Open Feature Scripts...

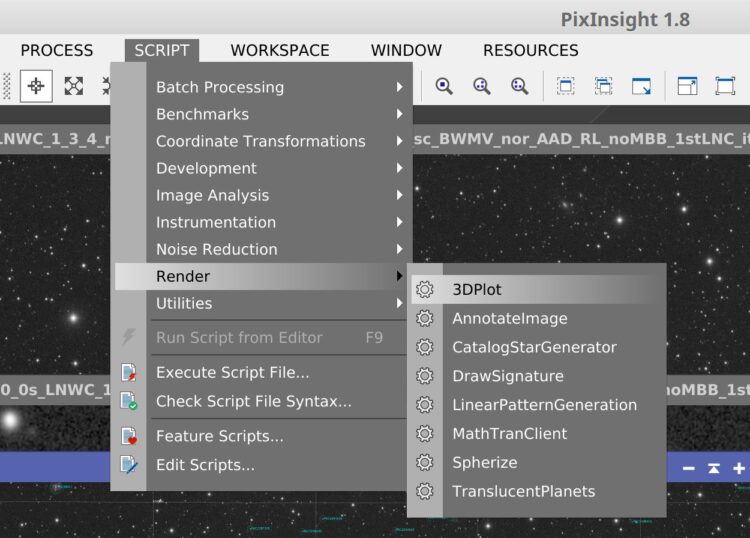[261, 436]
